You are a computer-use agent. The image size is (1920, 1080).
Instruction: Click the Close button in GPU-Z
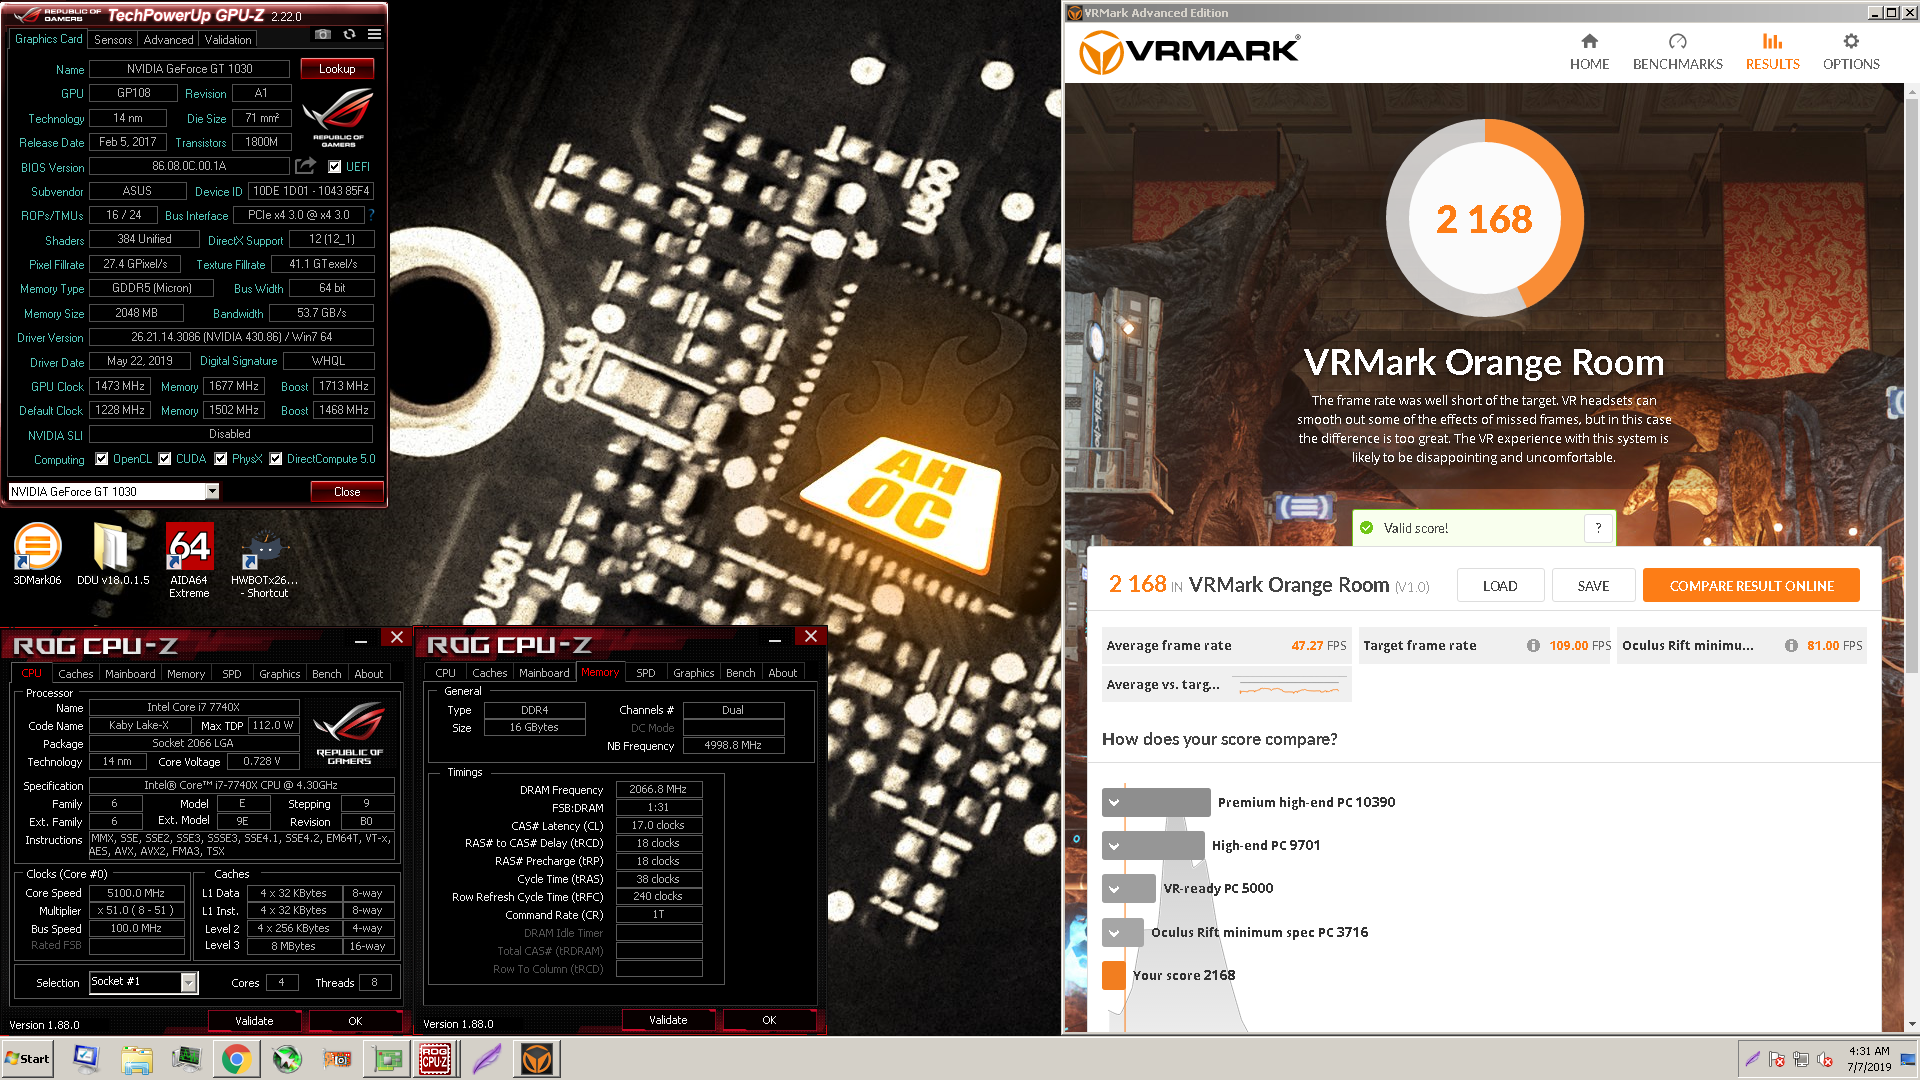(x=347, y=491)
